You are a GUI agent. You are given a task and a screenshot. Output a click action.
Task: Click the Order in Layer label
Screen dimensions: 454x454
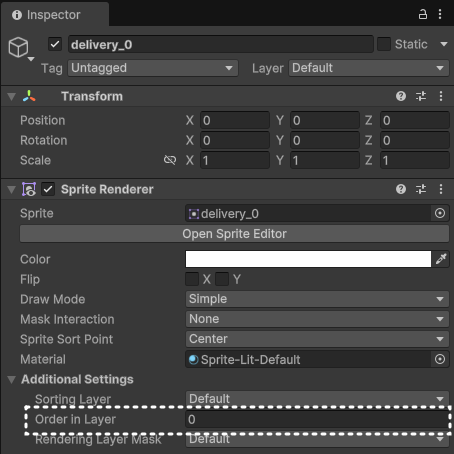[75, 419]
